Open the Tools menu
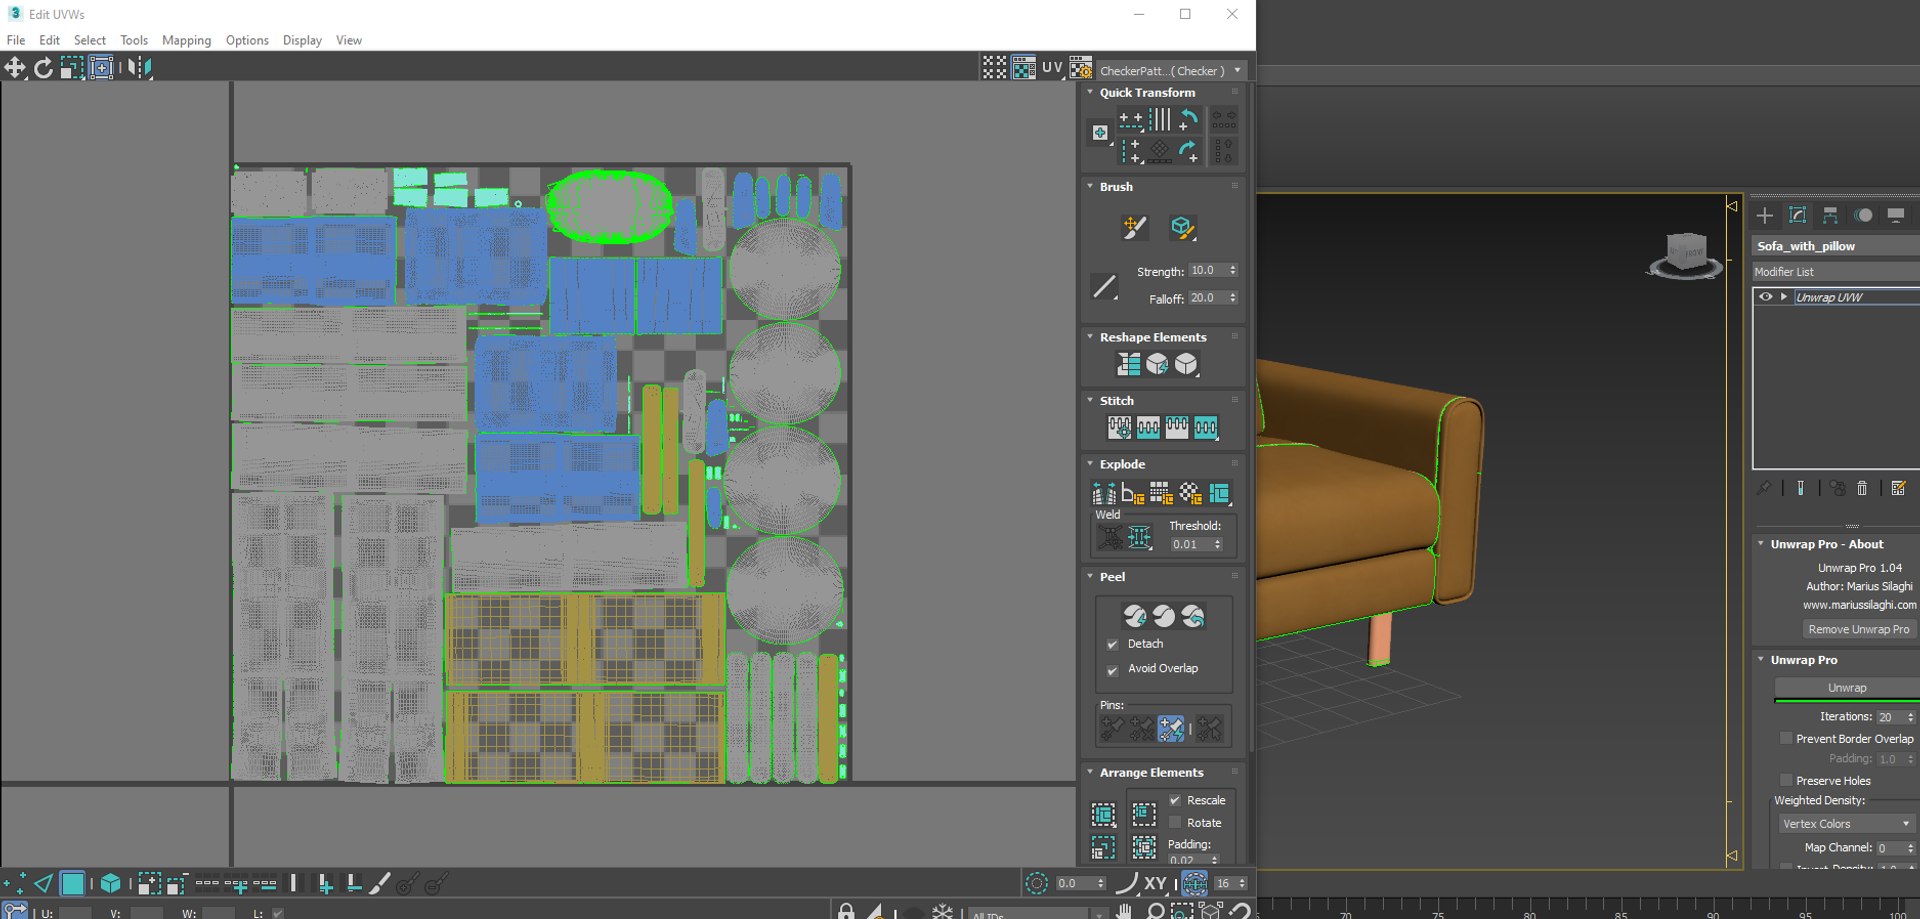Screen dimensions: 1920x919 point(134,40)
